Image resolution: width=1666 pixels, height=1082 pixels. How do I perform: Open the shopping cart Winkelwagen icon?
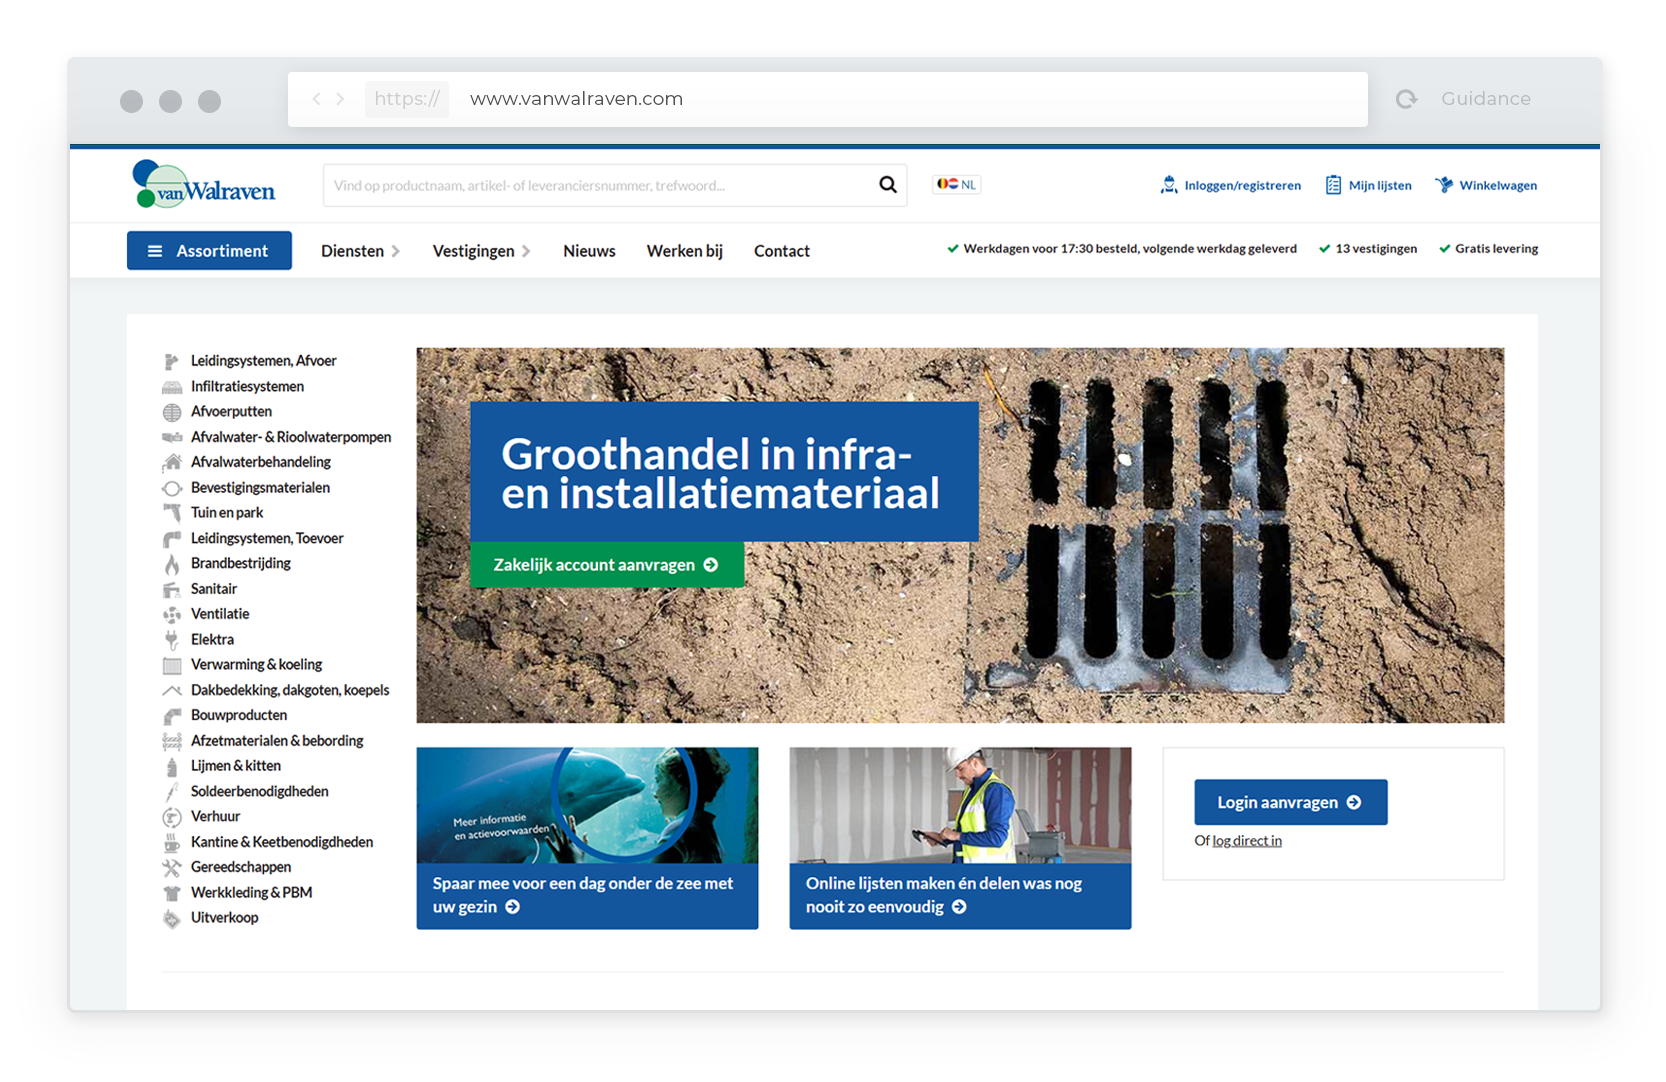(1444, 185)
